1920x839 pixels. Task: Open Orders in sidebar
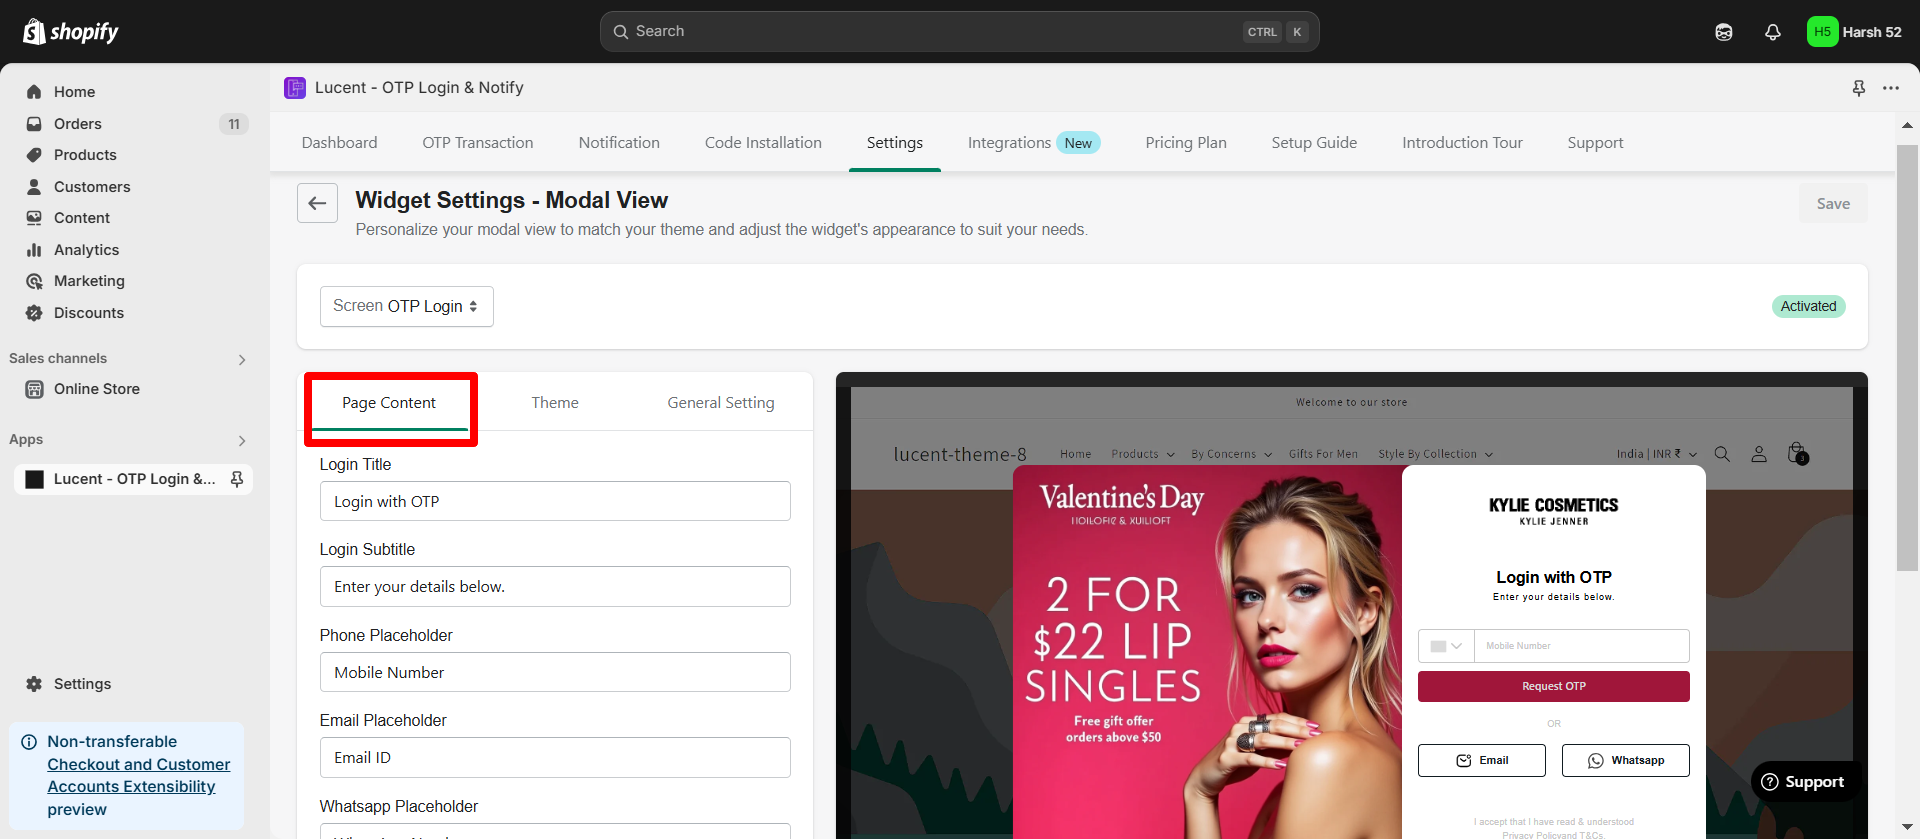[x=78, y=124]
